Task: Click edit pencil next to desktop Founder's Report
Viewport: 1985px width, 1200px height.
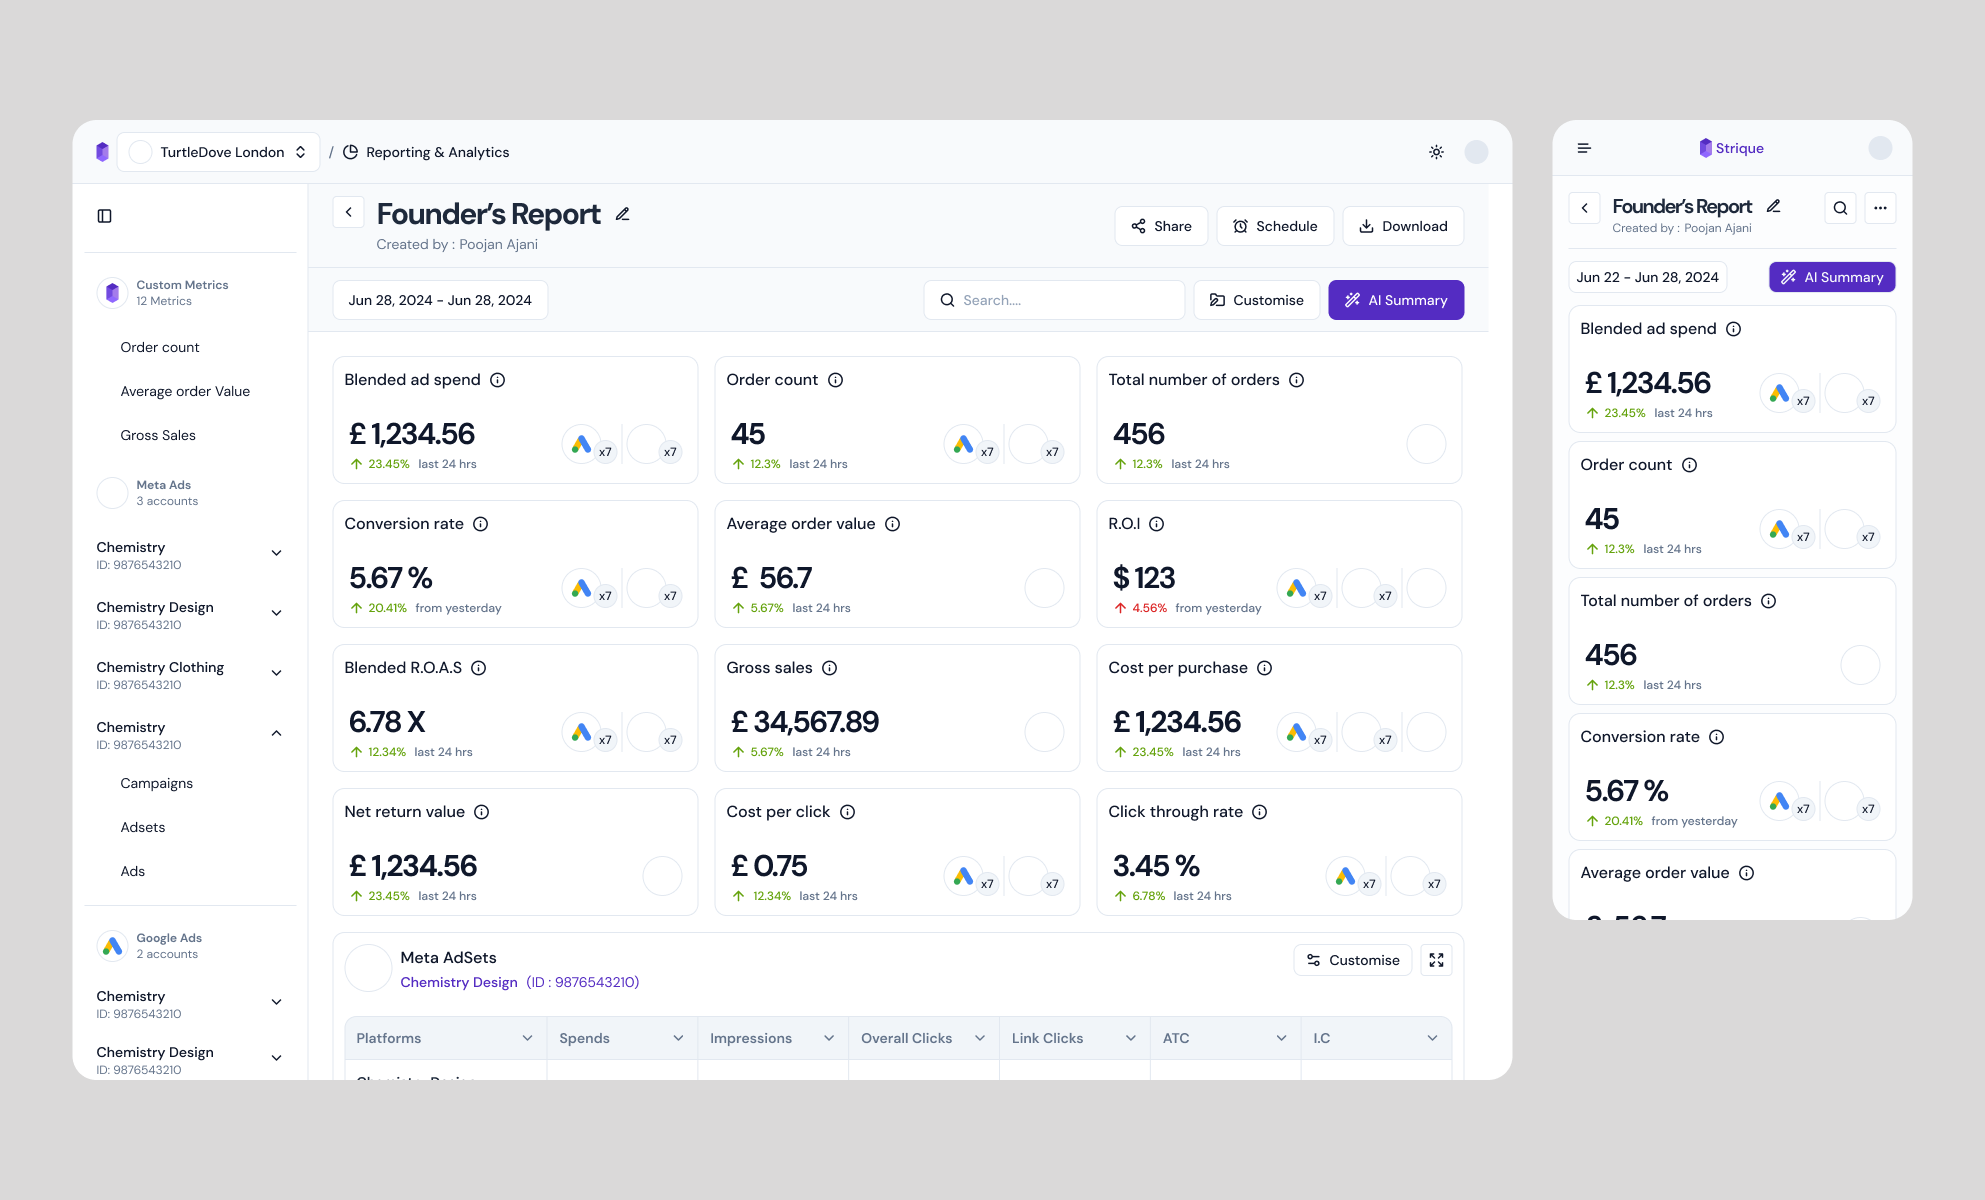Action: point(622,214)
